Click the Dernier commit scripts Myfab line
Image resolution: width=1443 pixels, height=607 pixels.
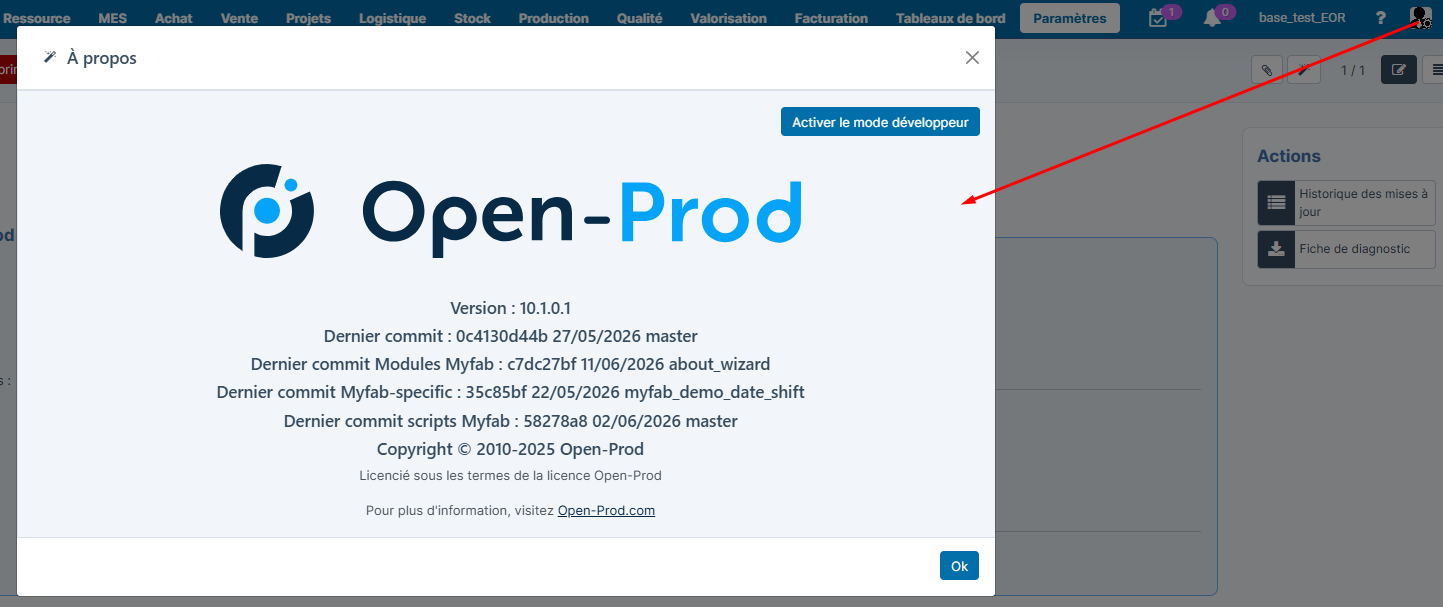pos(510,421)
